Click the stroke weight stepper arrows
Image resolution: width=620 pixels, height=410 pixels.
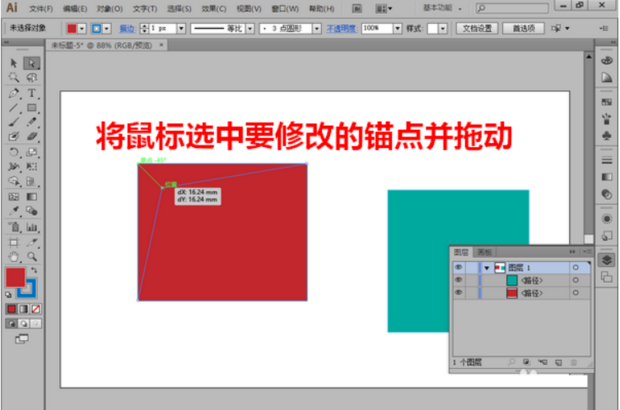click(144, 28)
